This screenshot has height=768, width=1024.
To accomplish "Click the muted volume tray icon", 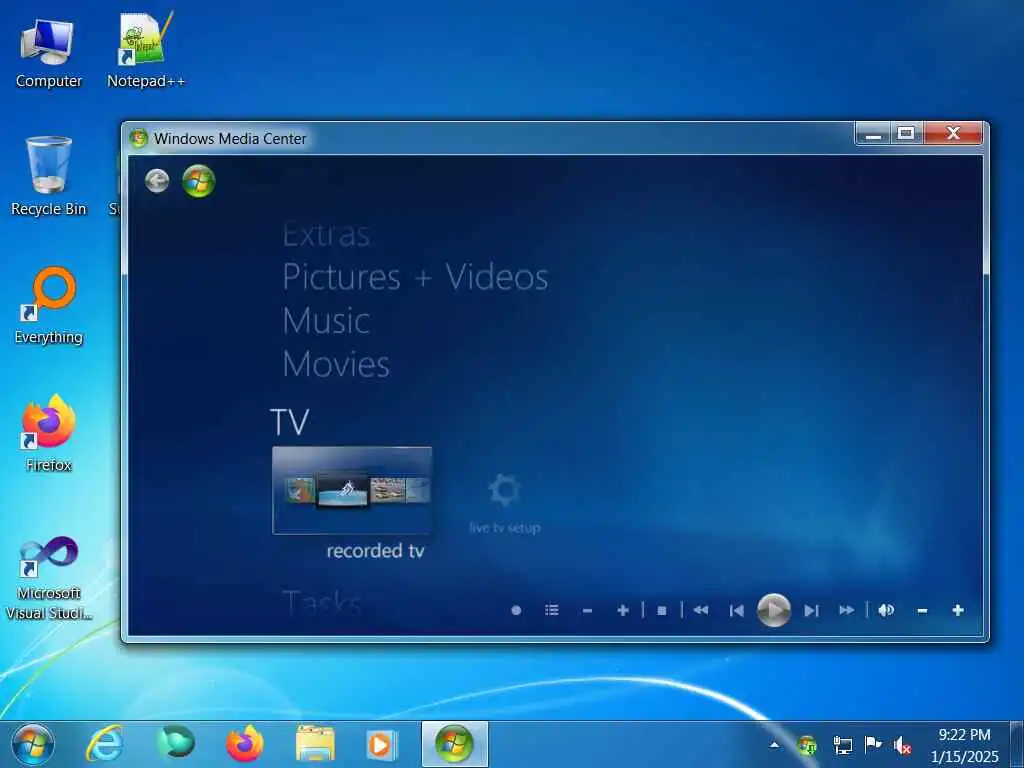I will point(903,745).
